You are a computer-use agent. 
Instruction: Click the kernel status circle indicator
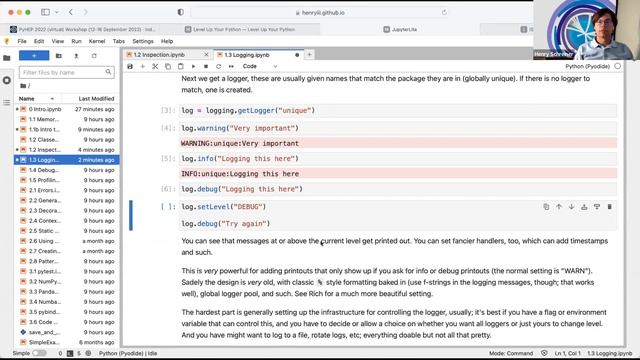click(x=618, y=66)
